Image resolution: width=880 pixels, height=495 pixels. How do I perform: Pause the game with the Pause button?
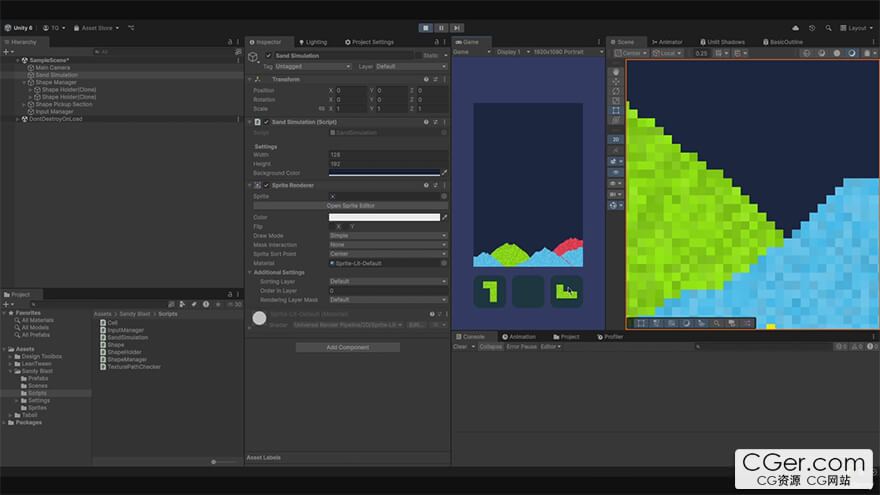coord(441,28)
